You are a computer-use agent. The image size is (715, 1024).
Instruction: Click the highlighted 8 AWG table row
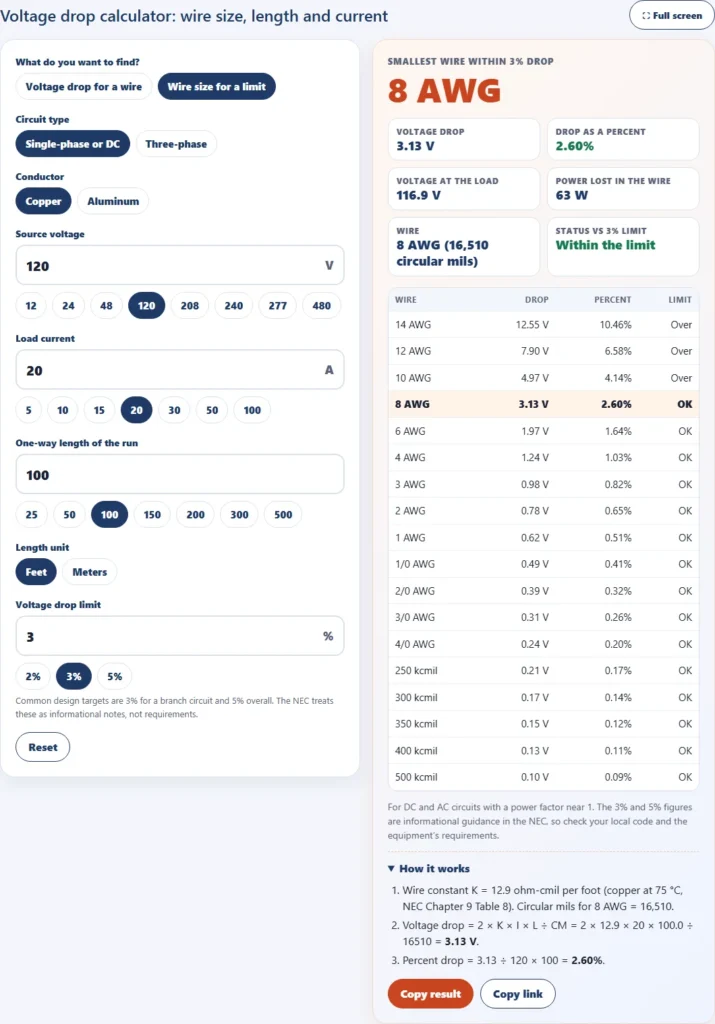pyautogui.click(x=543, y=404)
